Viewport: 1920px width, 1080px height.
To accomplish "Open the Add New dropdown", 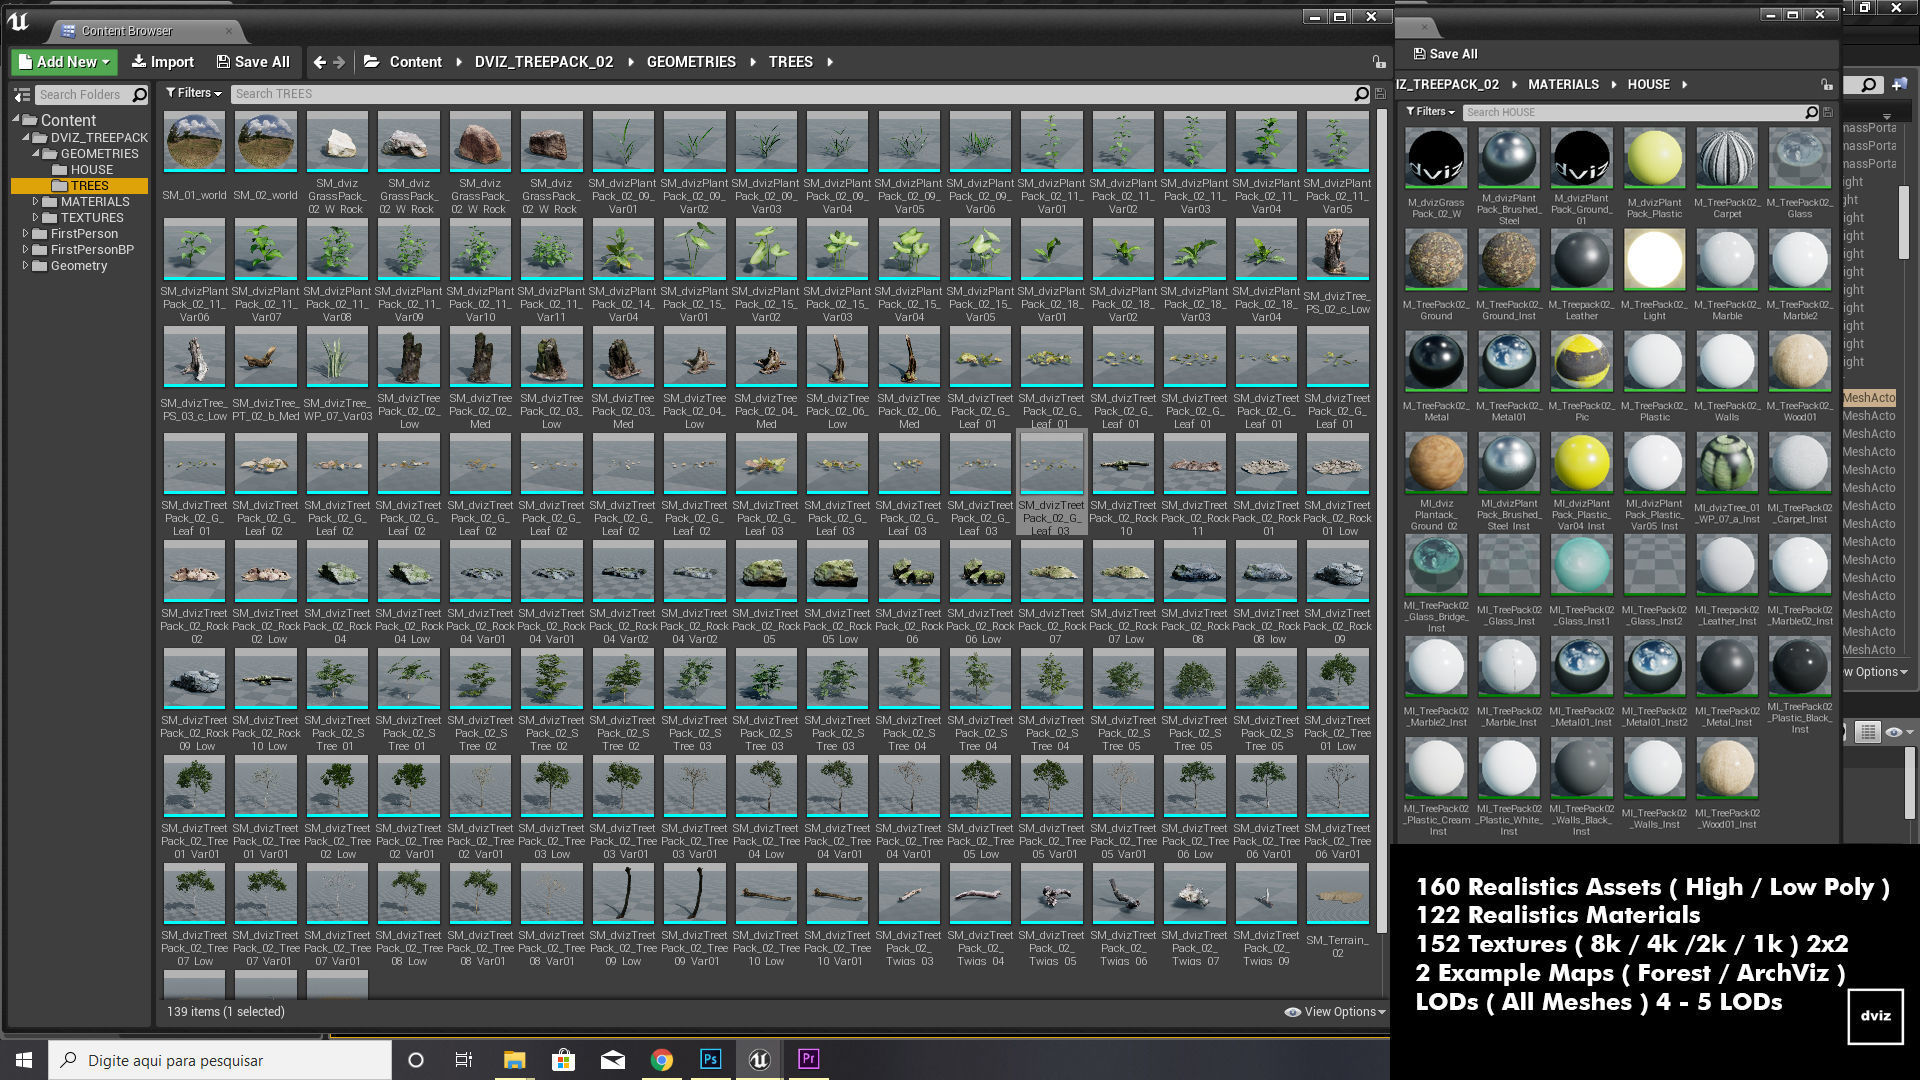I will tap(64, 62).
